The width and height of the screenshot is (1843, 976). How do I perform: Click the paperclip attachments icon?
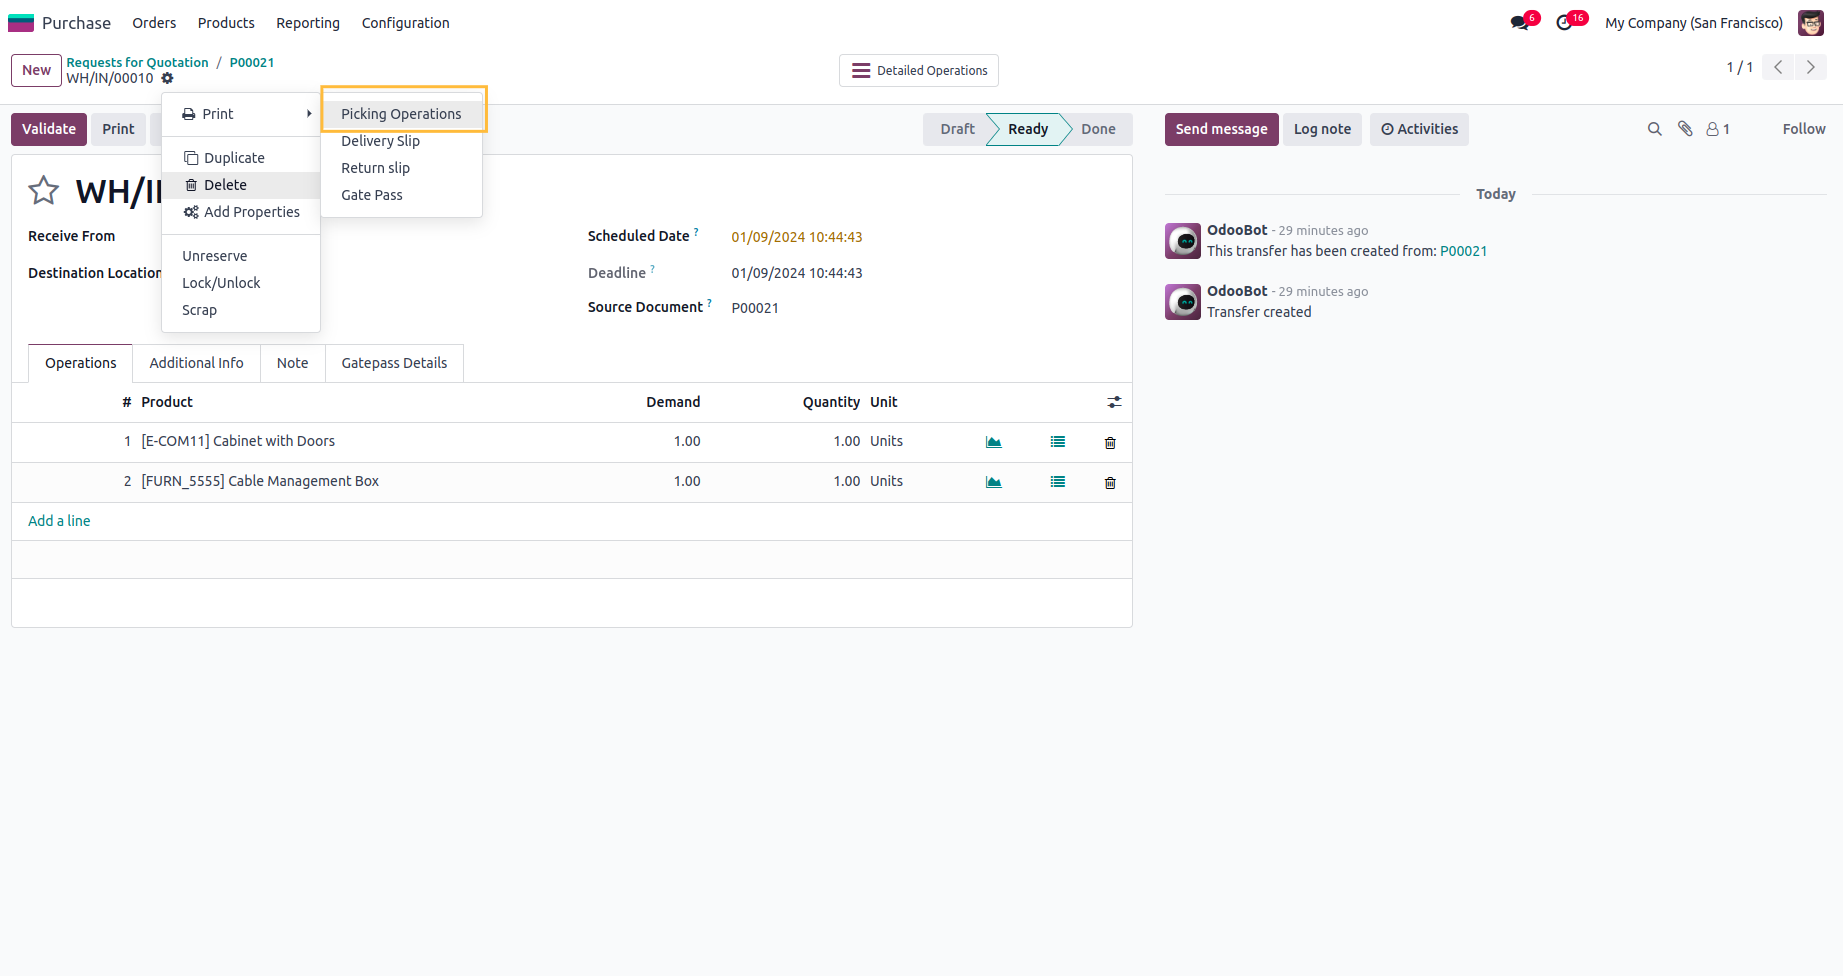(x=1685, y=129)
